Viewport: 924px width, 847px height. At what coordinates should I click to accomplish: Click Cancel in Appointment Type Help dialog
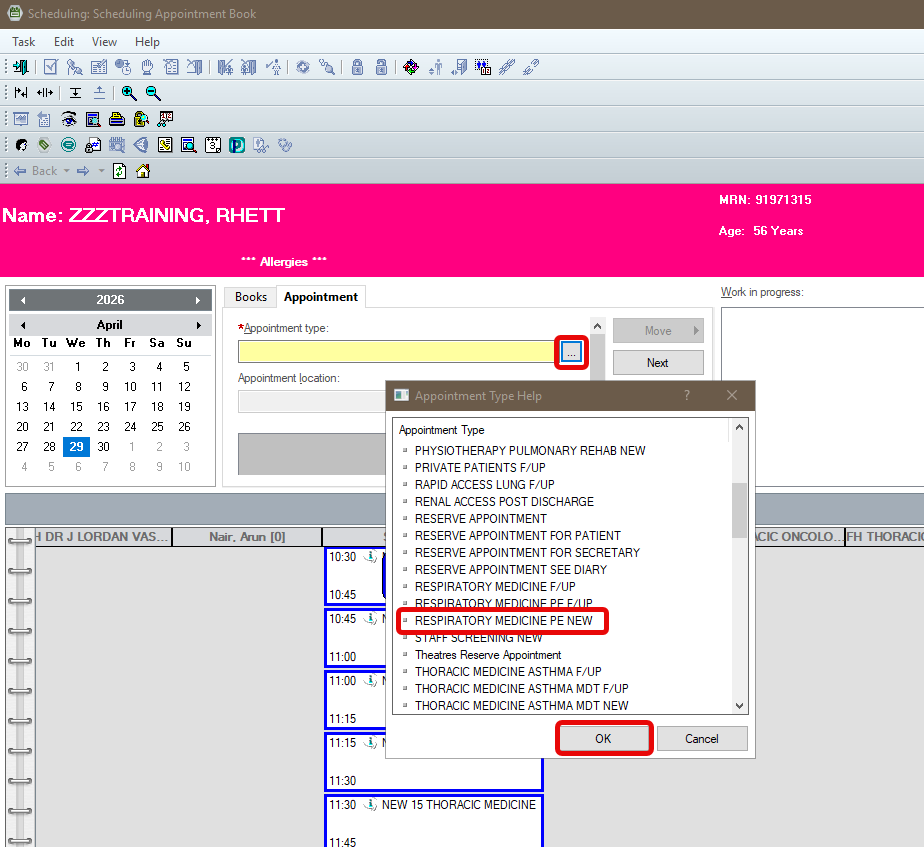click(701, 739)
